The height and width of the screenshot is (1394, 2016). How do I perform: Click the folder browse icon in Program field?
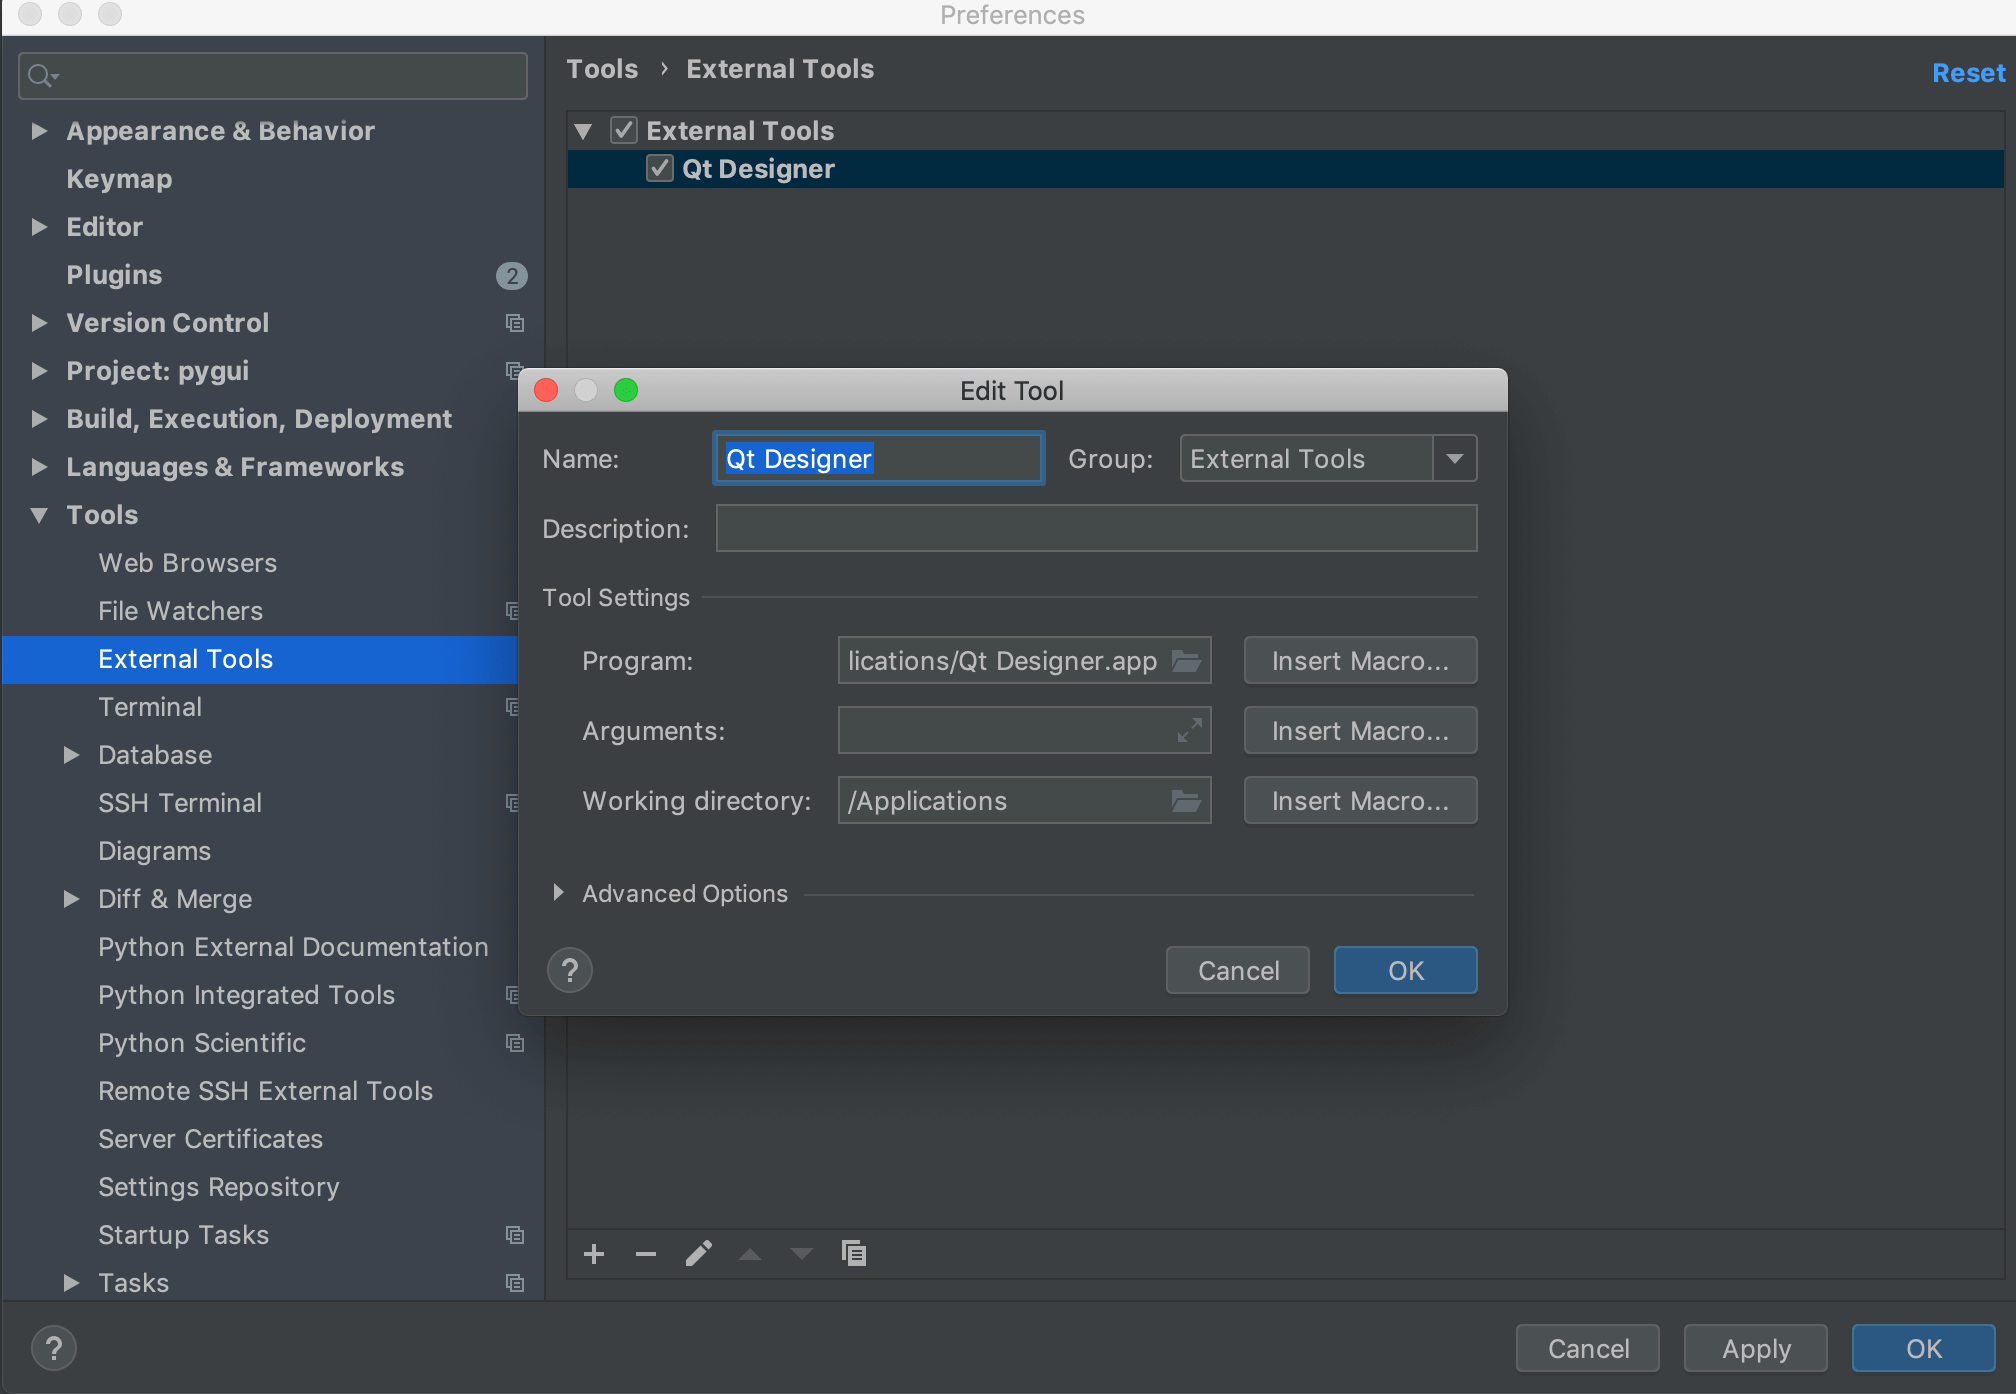[x=1186, y=661]
